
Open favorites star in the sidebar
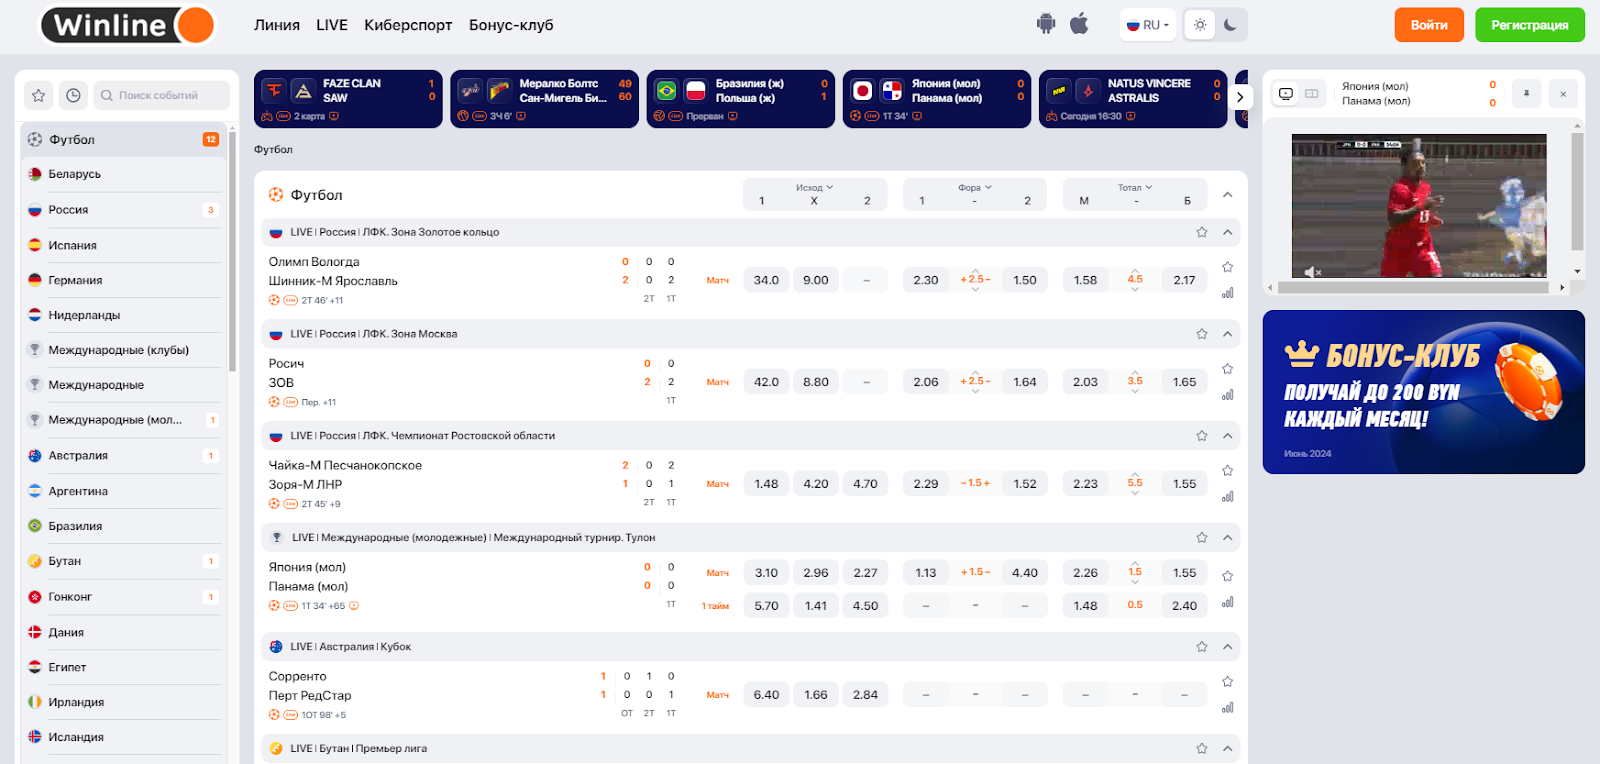[x=38, y=95]
